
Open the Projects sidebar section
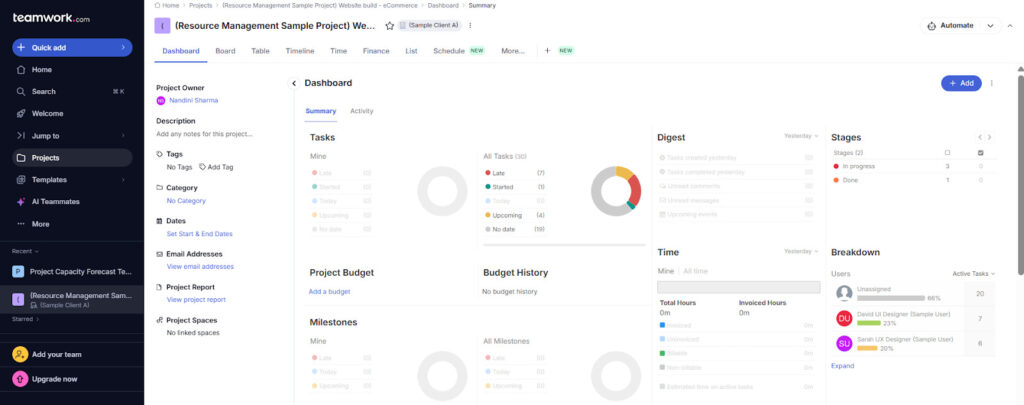point(72,157)
